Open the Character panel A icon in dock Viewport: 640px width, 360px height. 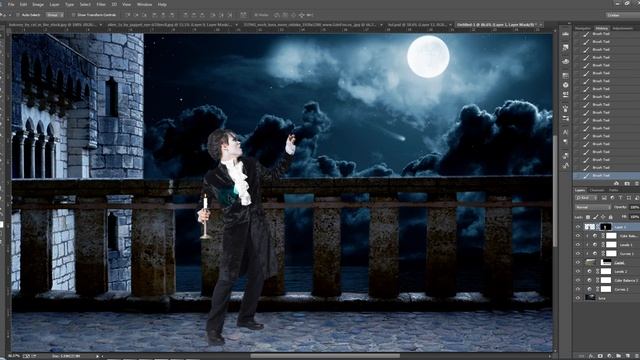coord(565,132)
